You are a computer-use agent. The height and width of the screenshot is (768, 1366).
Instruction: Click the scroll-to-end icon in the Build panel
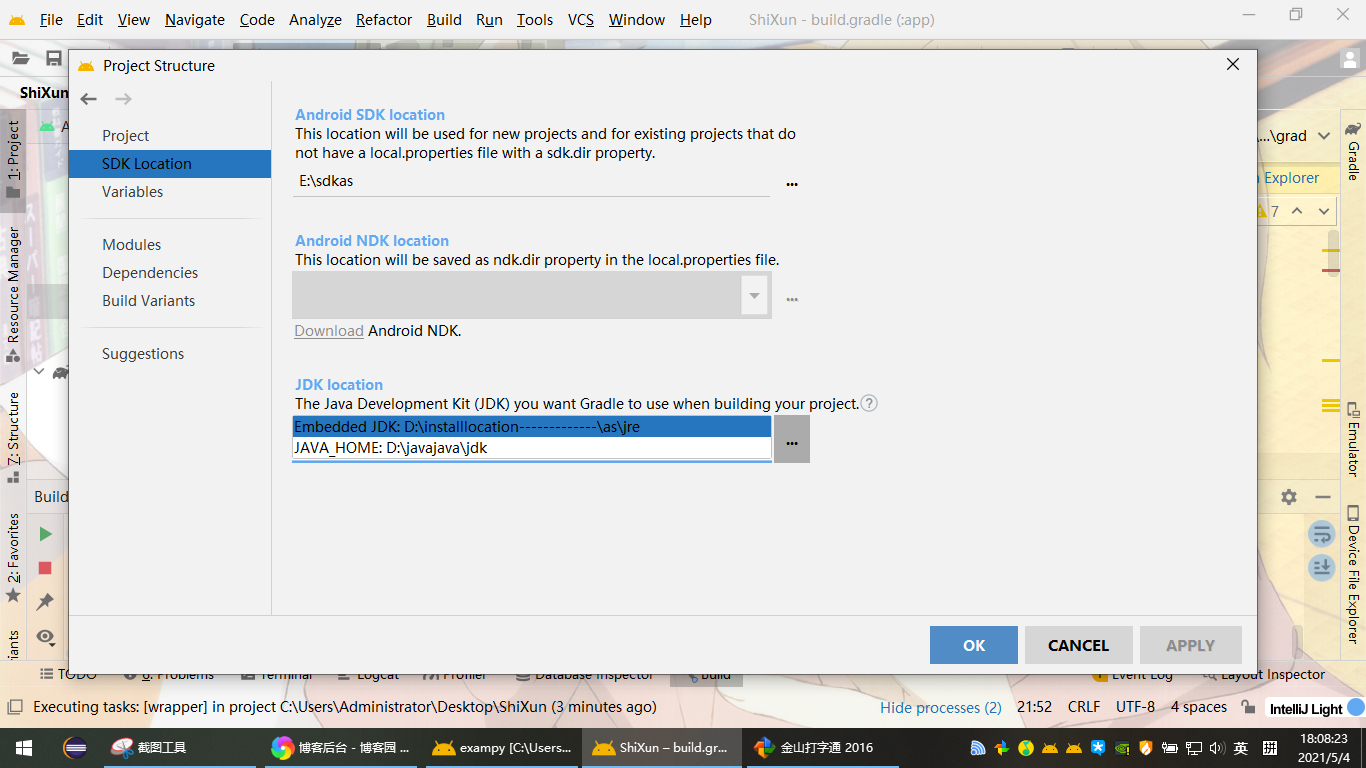[x=1322, y=568]
